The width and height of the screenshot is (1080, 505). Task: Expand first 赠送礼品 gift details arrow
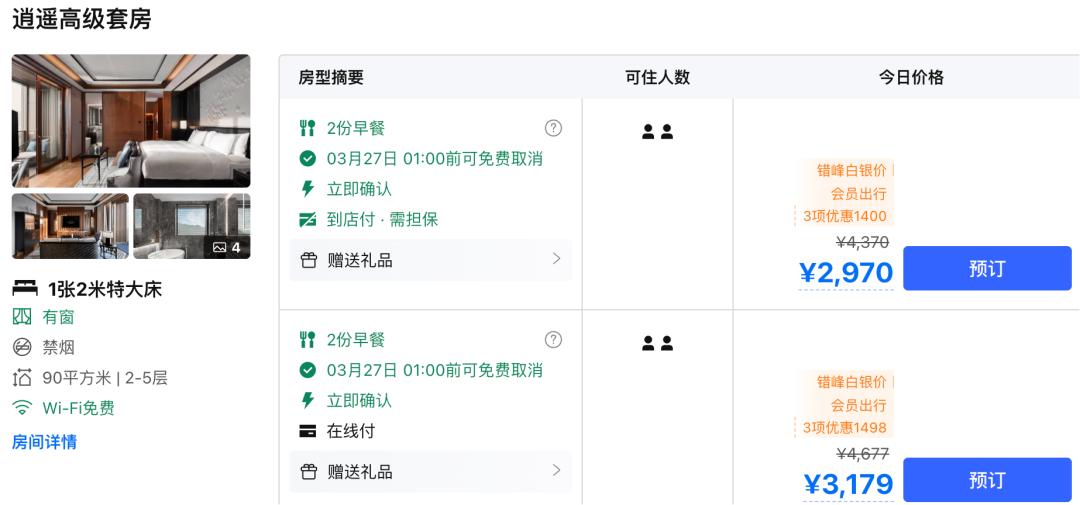pyautogui.click(x=557, y=259)
